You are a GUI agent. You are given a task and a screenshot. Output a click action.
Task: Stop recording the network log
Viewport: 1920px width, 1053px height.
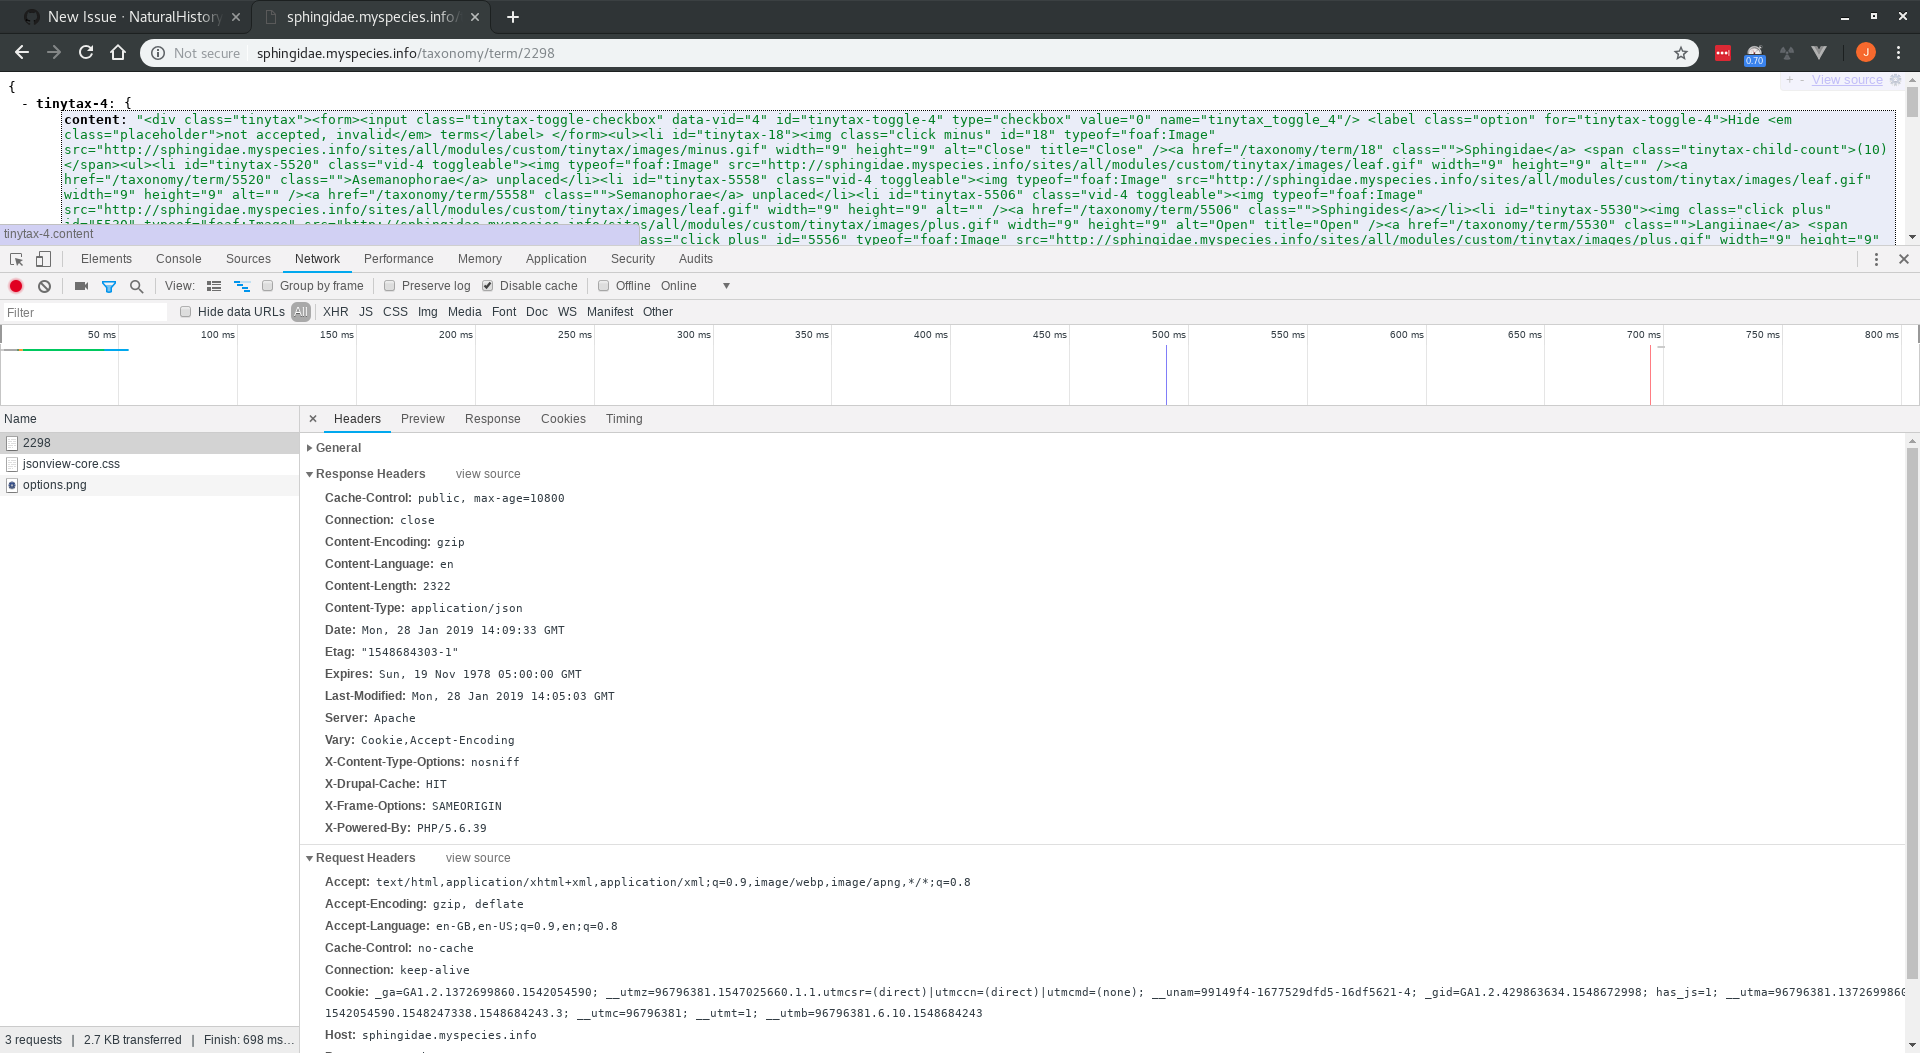(16, 286)
